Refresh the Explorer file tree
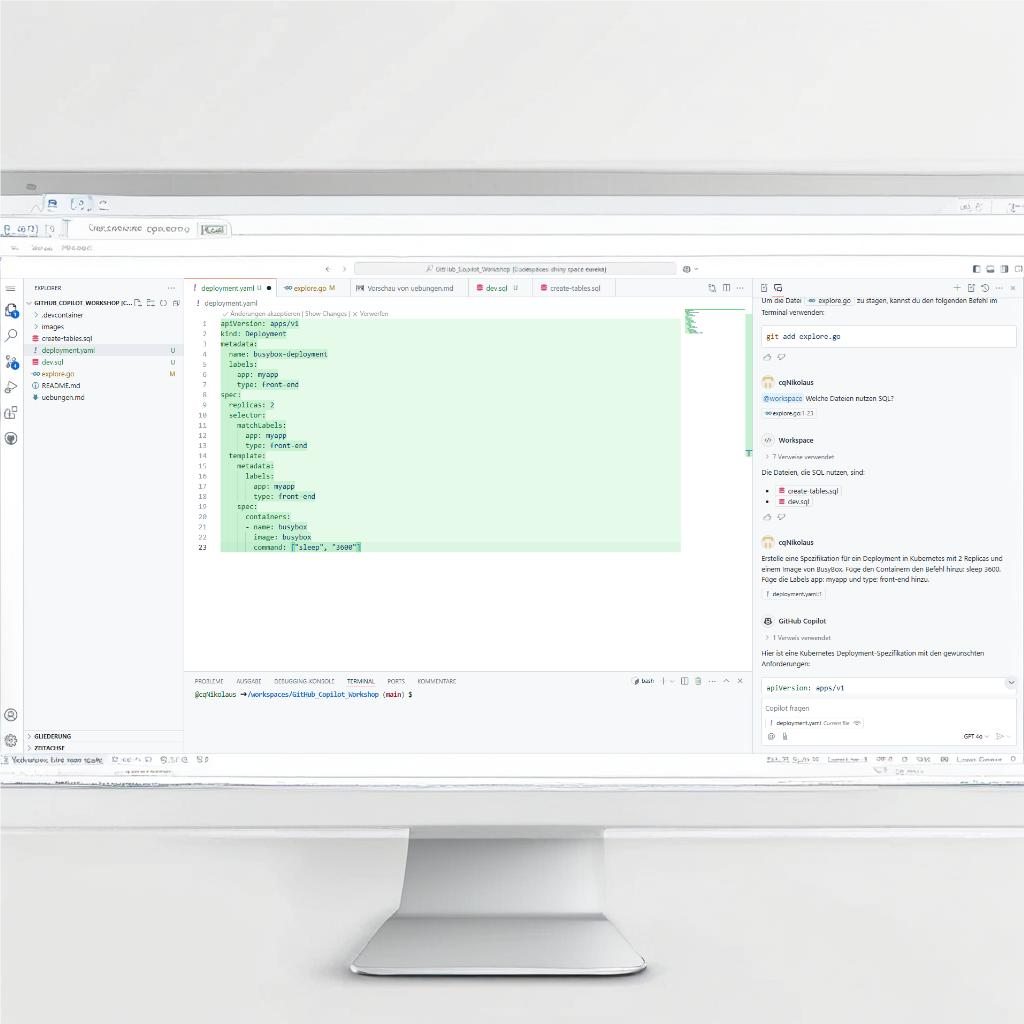The height and width of the screenshot is (1024, 1024). pos(163,303)
